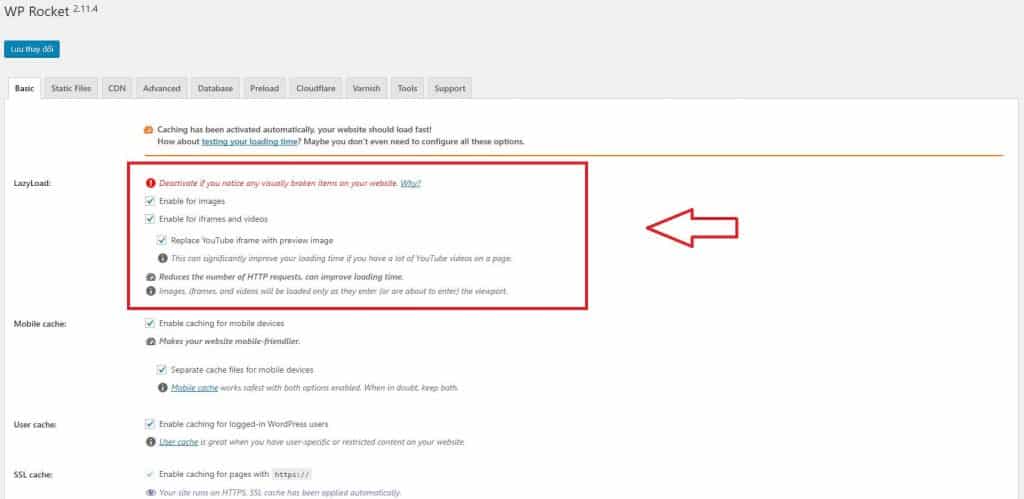Open the Static Files tab
This screenshot has height=499, width=1024.
coord(71,88)
